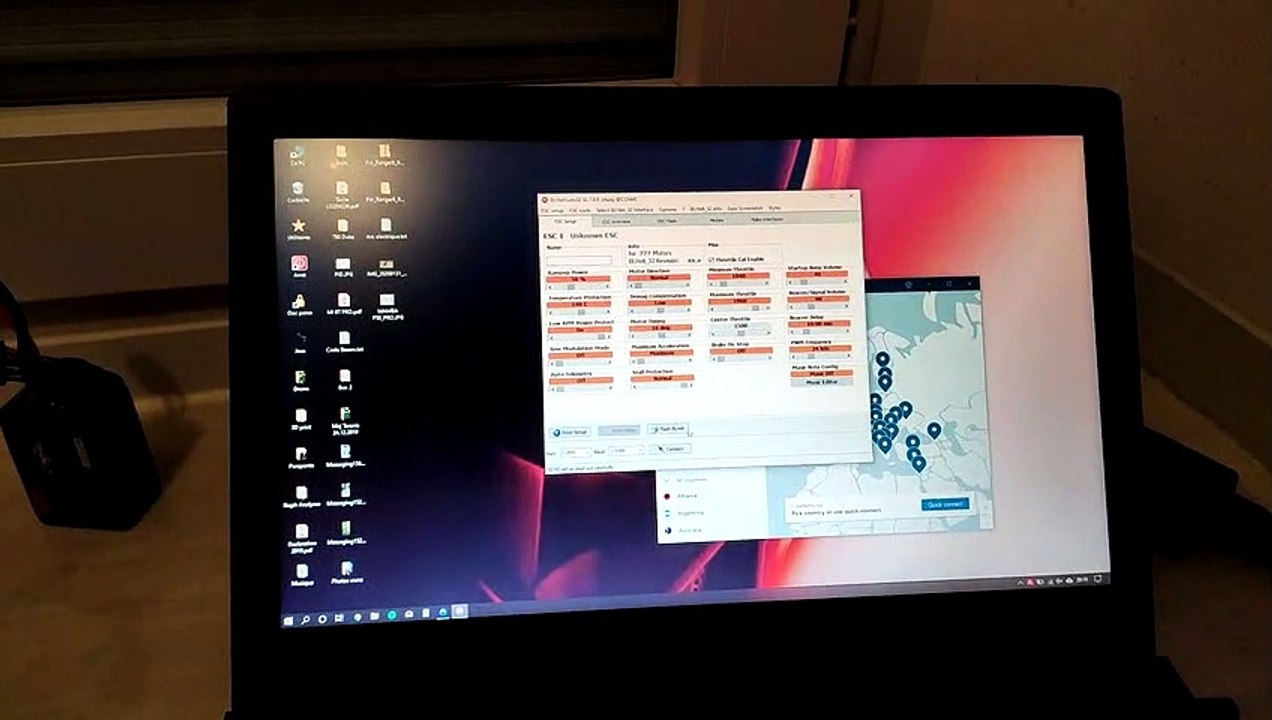Adjust the Low RPM Power Protect slider

pyautogui.click(x=579, y=337)
